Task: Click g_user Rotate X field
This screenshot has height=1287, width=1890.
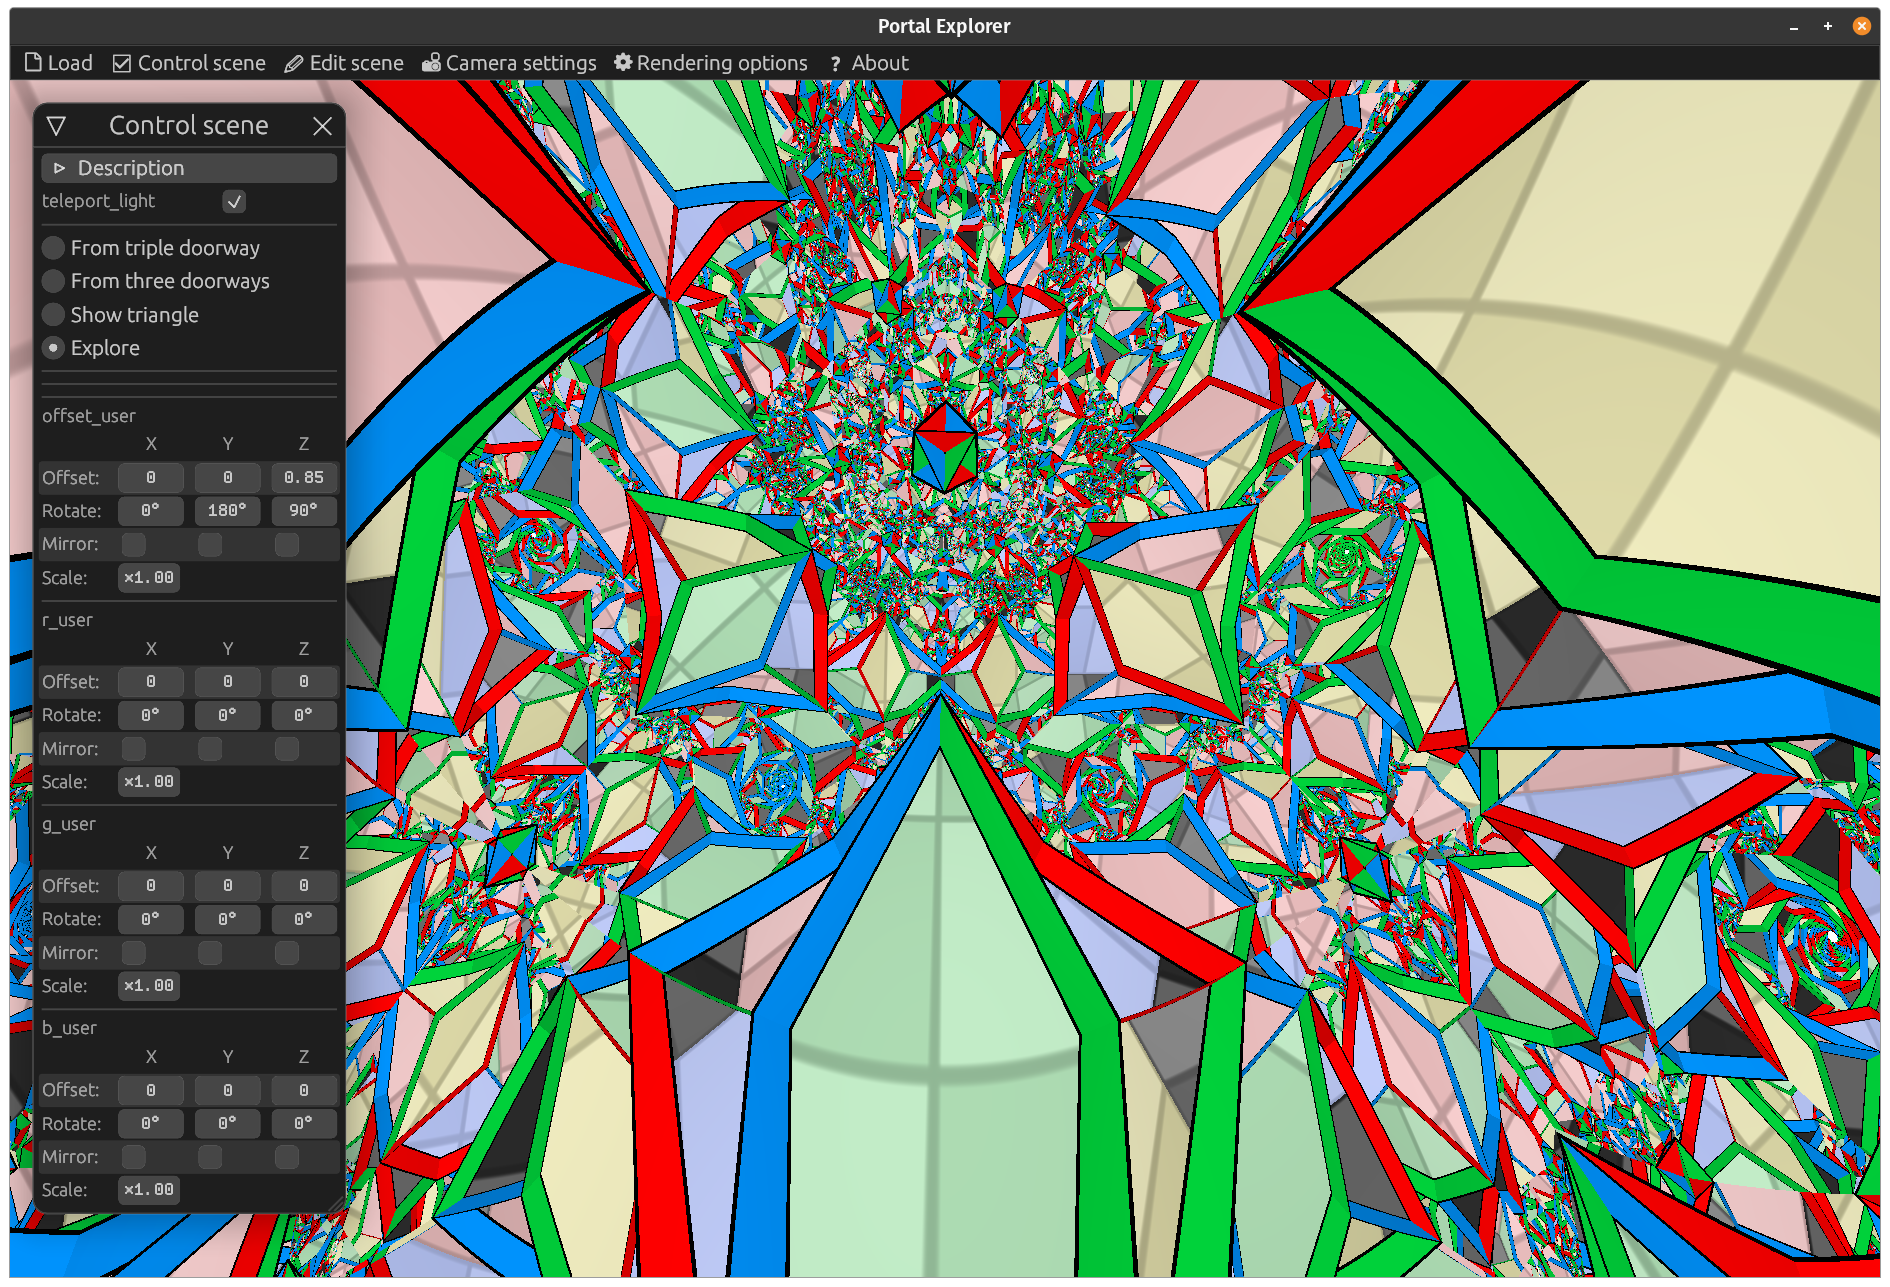Action: [x=151, y=919]
